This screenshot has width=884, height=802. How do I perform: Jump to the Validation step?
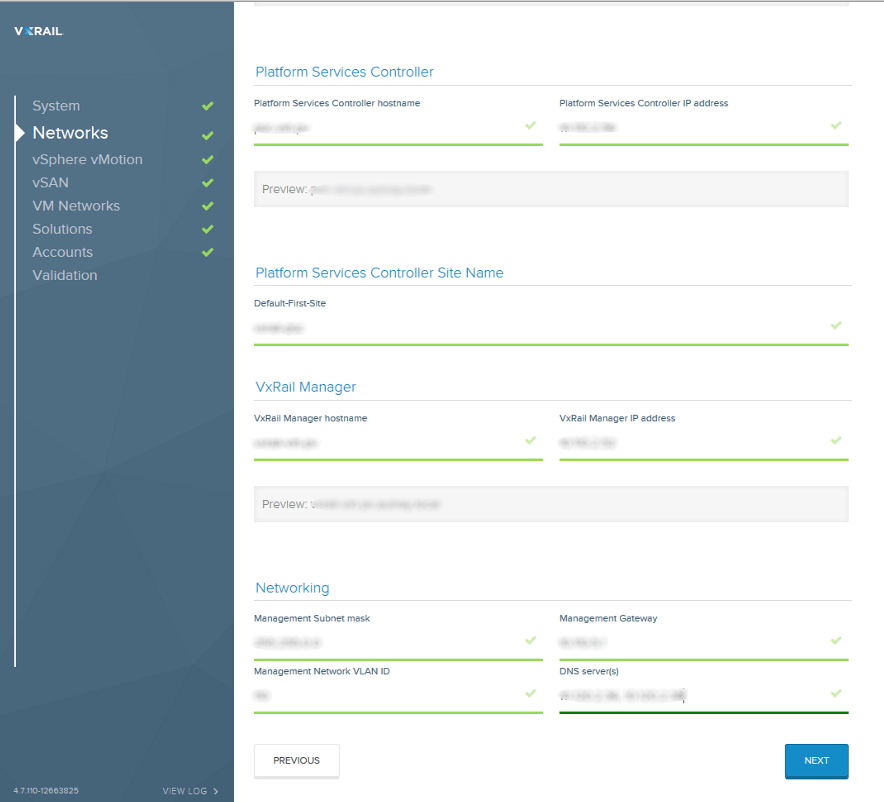(65, 275)
